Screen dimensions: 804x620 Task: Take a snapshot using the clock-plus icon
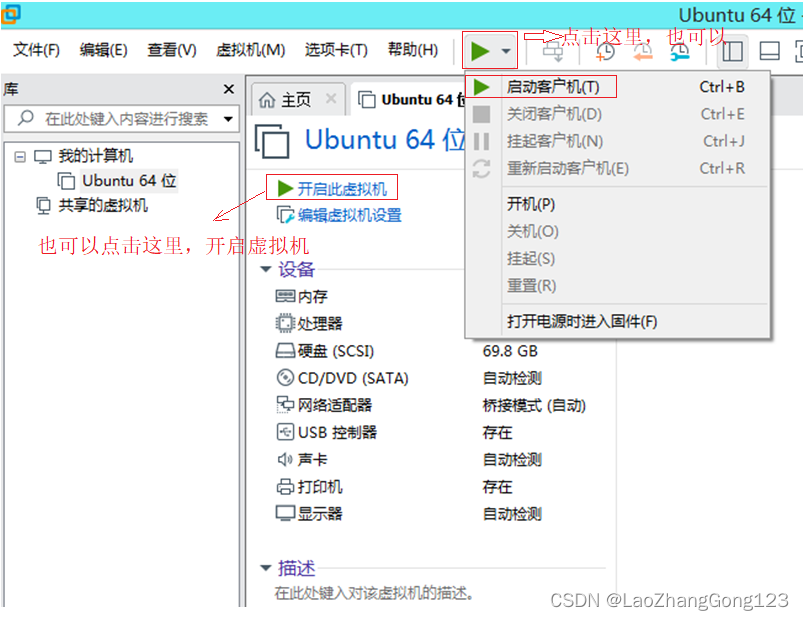[605, 52]
